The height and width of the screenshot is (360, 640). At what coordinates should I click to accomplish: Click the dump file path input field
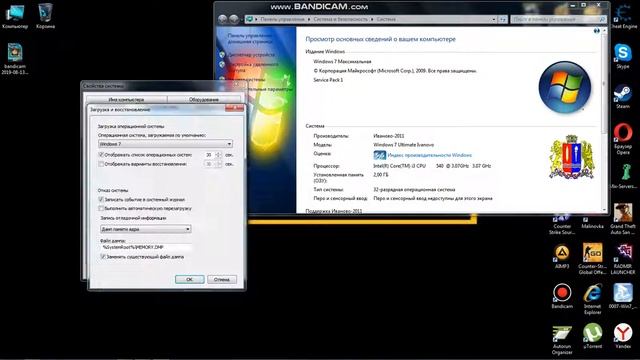pos(146,247)
